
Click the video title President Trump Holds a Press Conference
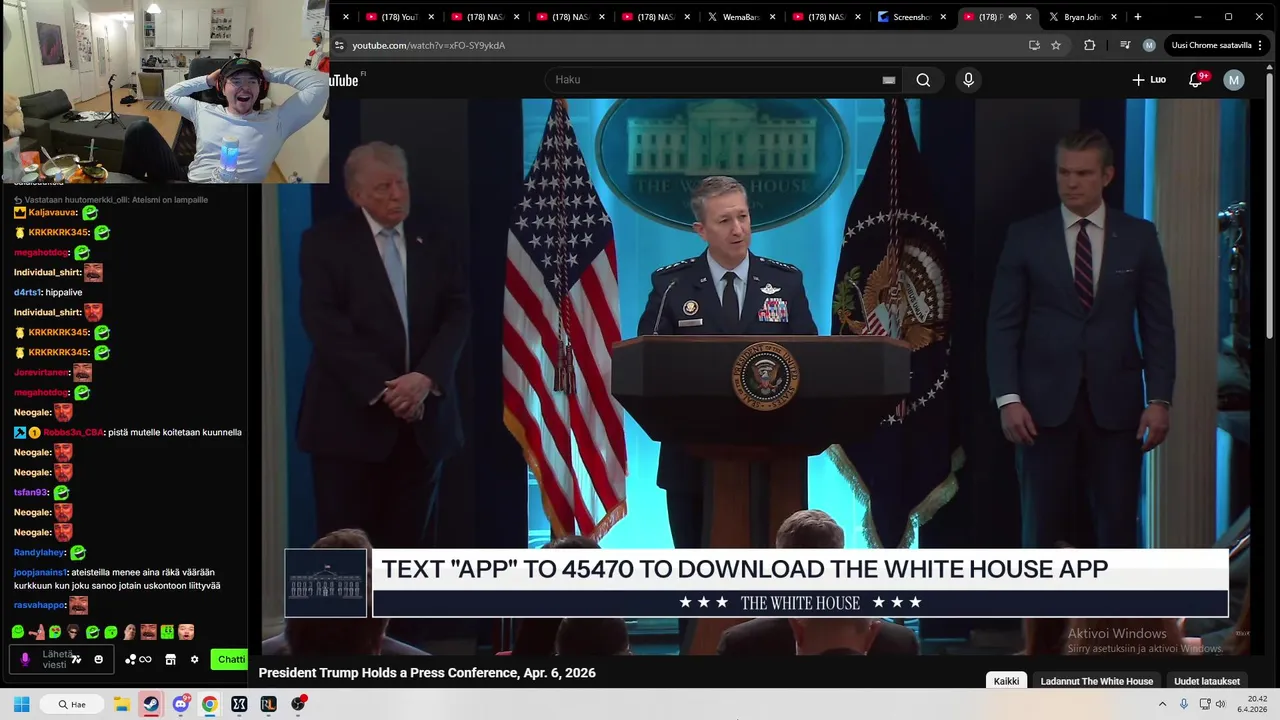427,673
